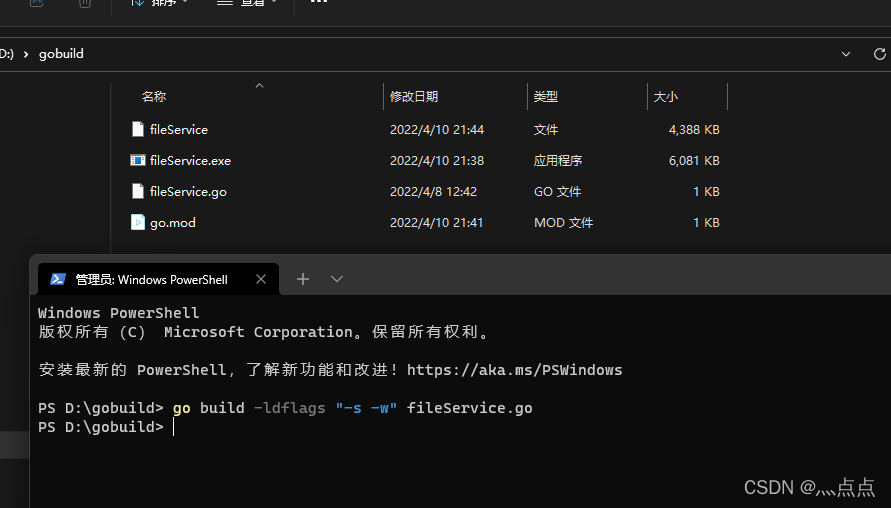The width and height of the screenshot is (891, 508).
Task: Click the date 2022/4/10 21:44
Action: pyautogui.click(x=437, y=130)
